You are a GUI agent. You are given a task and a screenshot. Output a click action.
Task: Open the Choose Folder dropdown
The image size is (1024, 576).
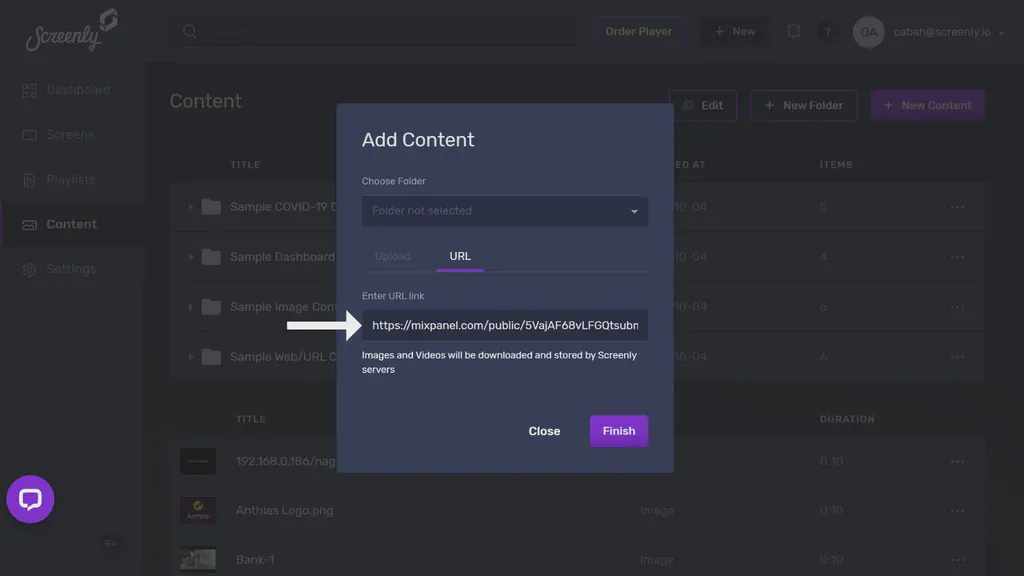point(504,211)
